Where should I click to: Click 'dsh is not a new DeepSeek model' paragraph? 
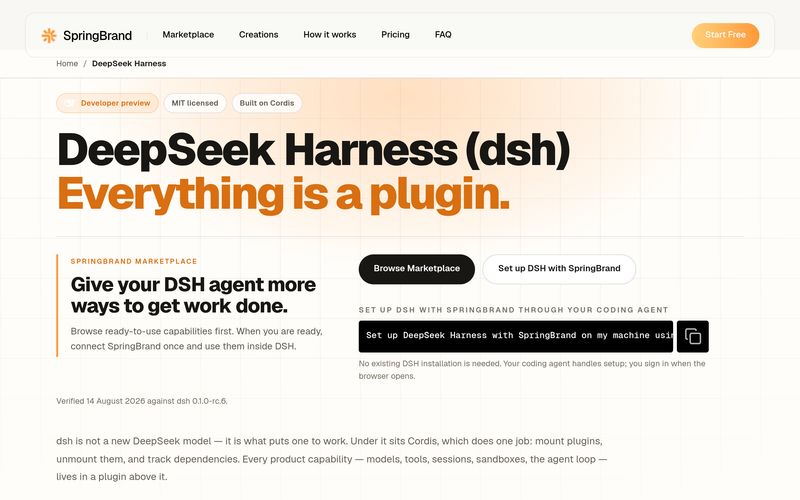pos(332,459)
